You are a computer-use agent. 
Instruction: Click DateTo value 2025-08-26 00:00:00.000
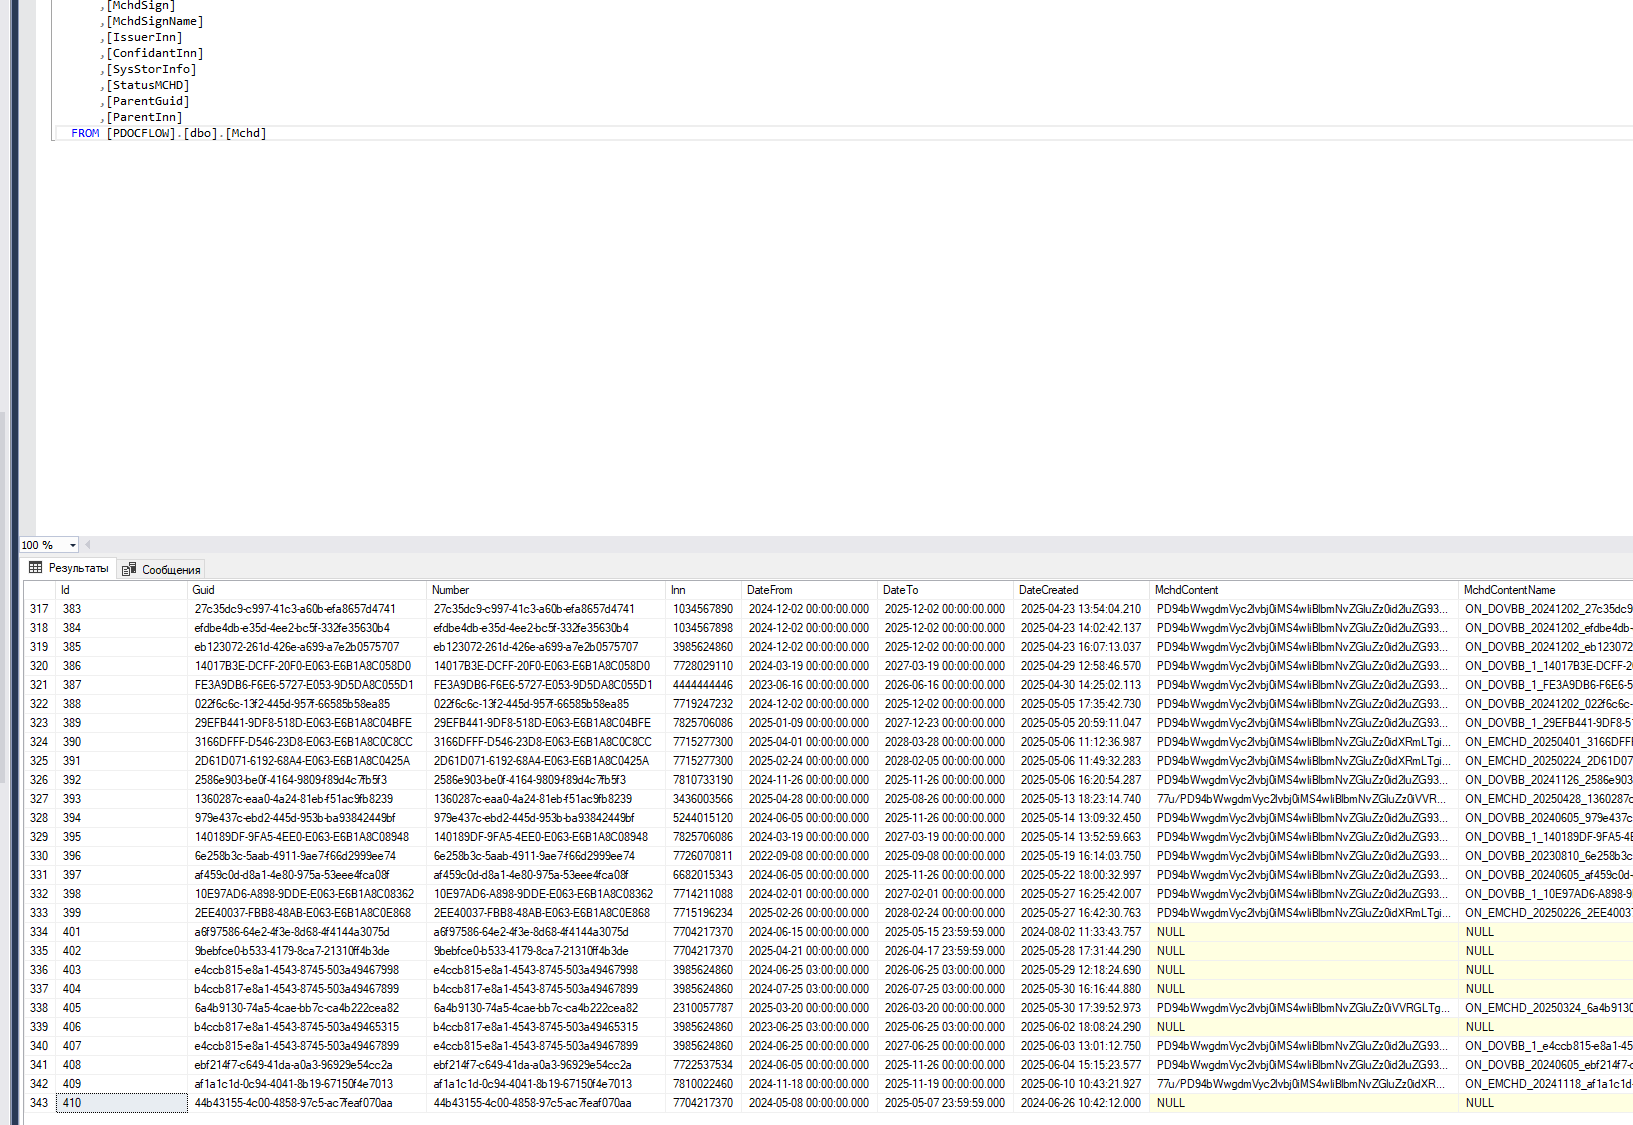point(946,799)
